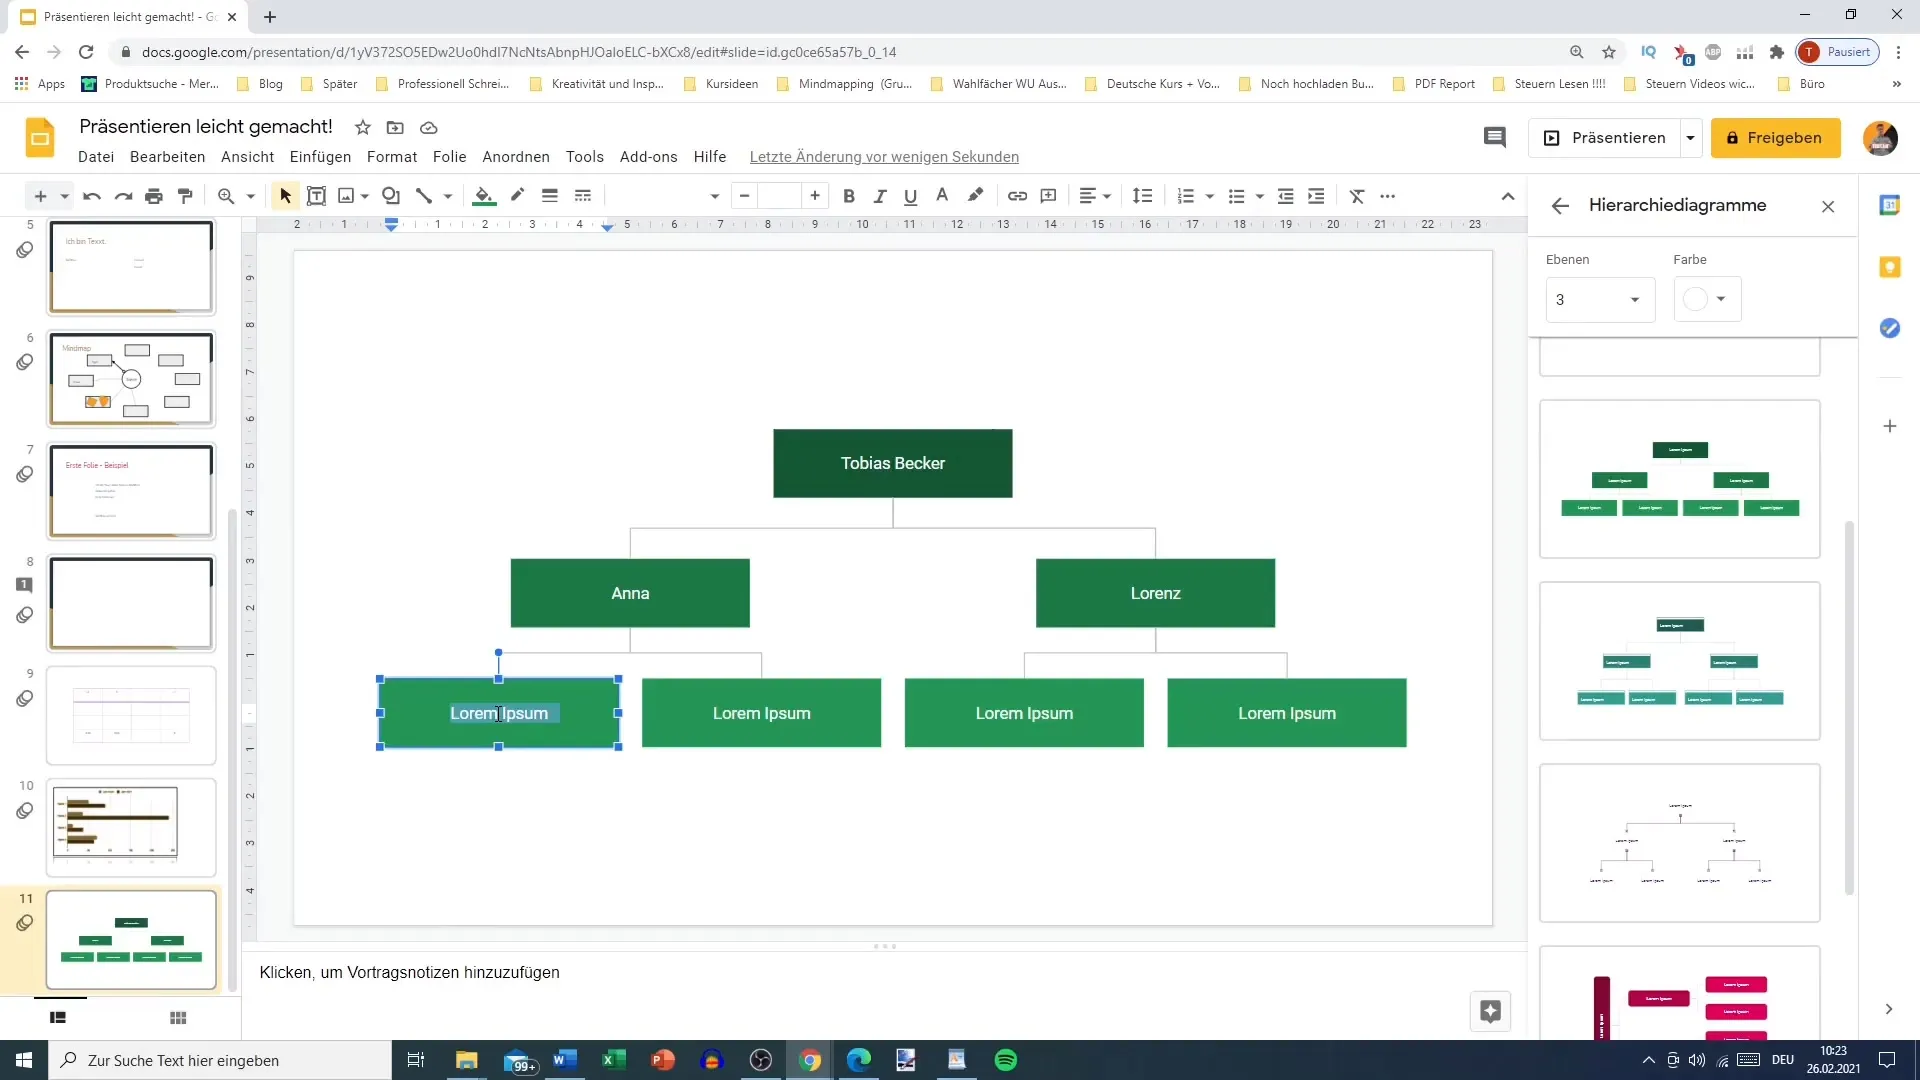Click the redo arrow icon

point(123,196)
